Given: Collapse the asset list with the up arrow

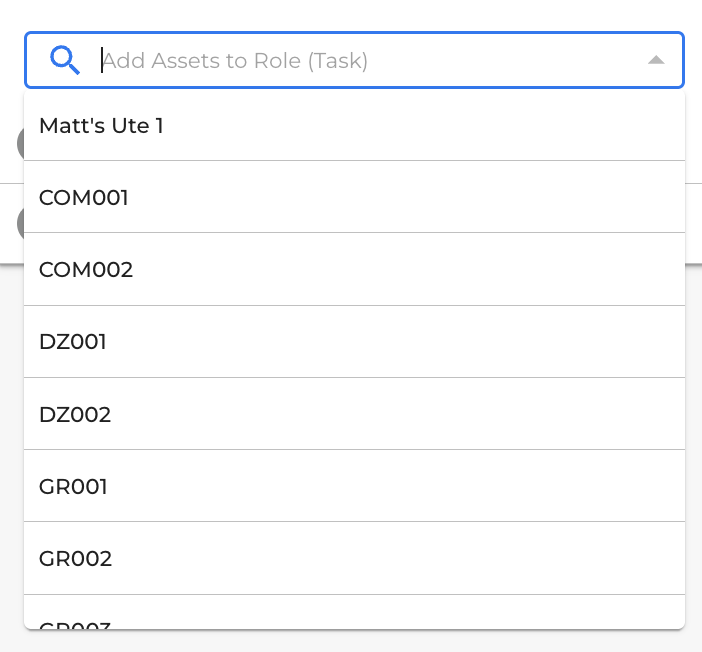Looking at the screenshot, I should coord(656,60).
